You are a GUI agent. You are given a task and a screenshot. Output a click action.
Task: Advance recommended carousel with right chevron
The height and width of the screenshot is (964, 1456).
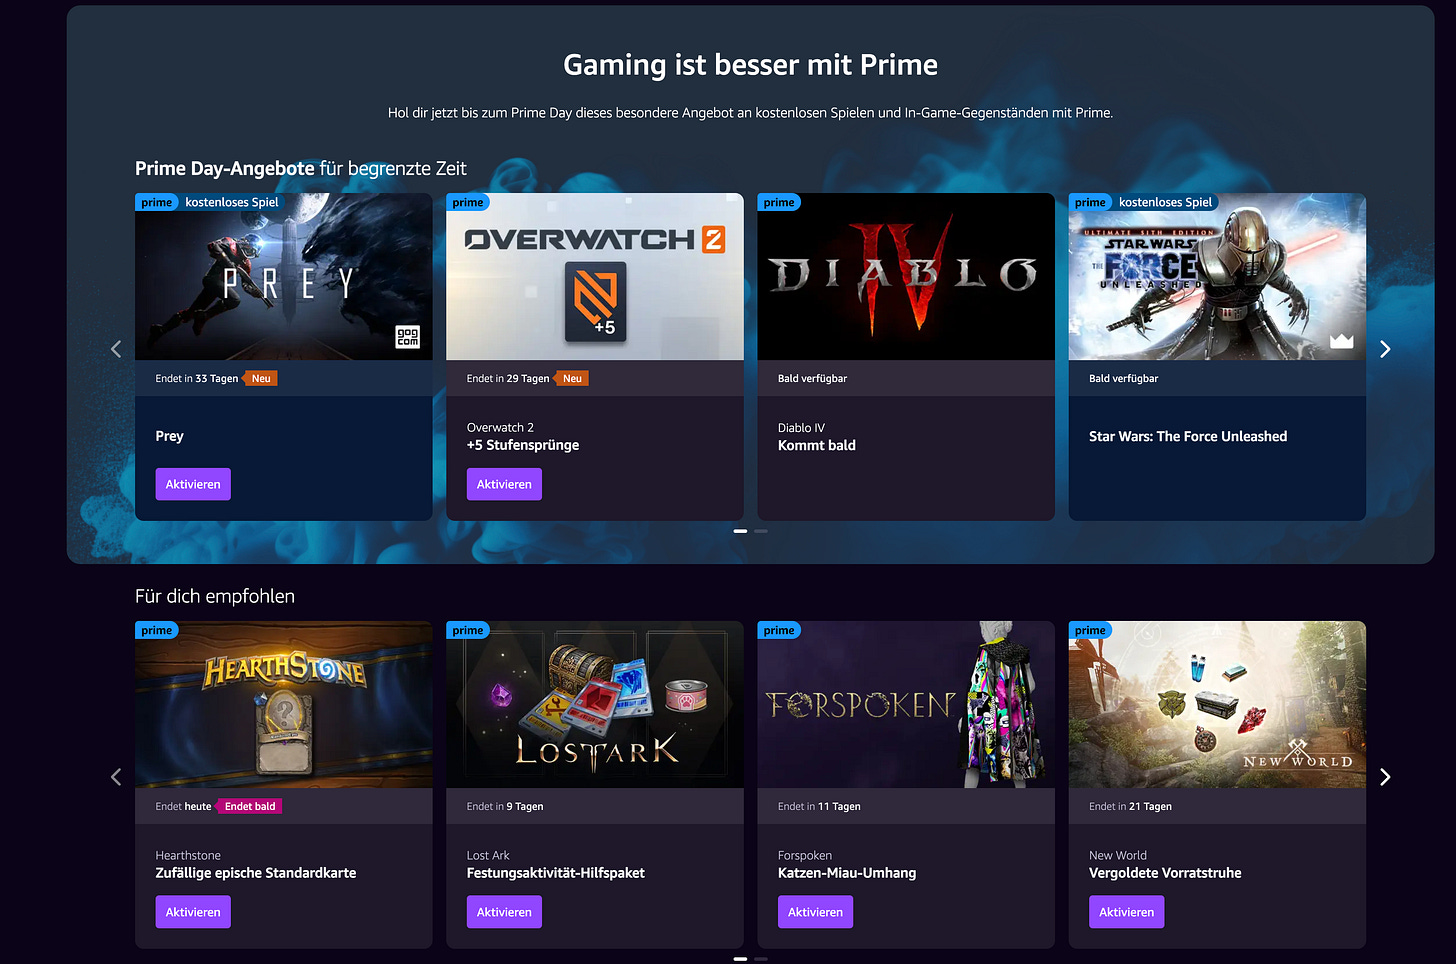[1385, 777]
